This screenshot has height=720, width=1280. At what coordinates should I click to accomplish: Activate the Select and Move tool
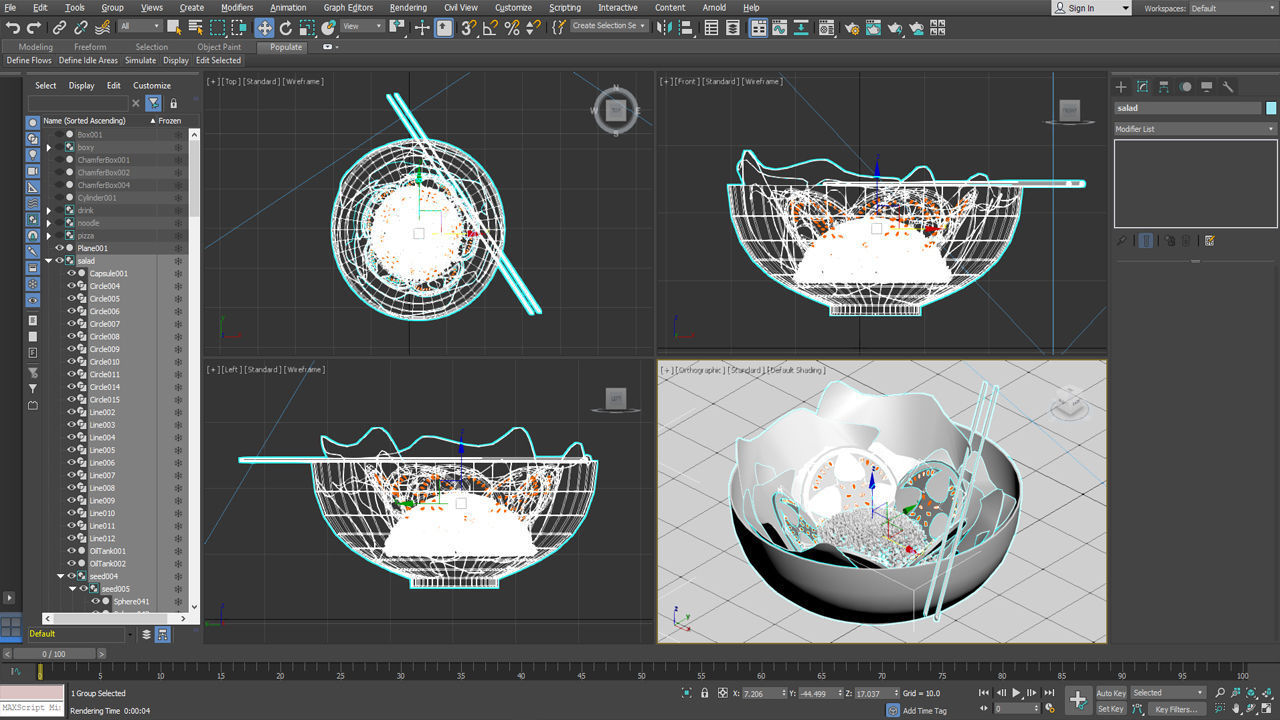[264, 28]
